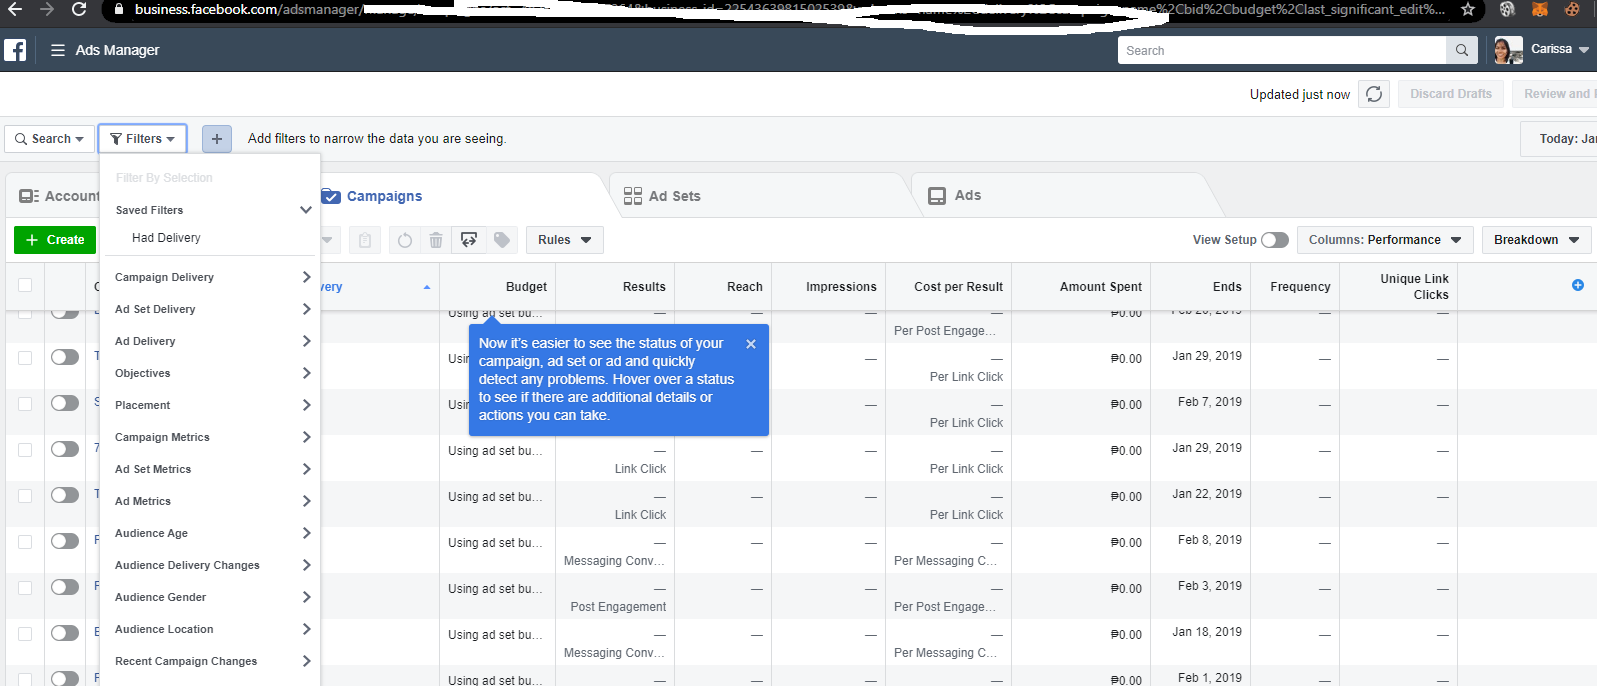
Task: Select the Had Delivery saved filter
Action: click(166, 238)
